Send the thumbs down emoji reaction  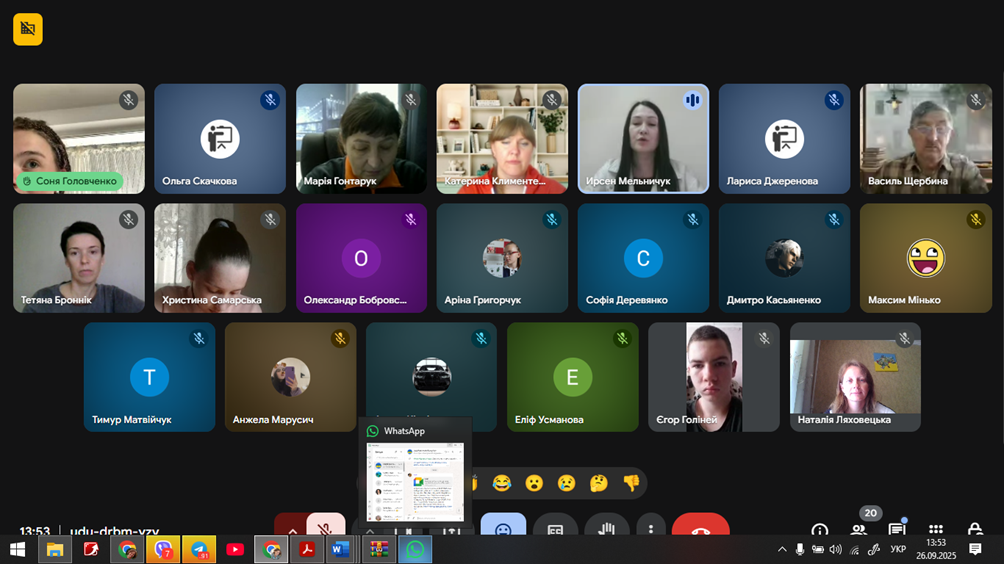coord(630,483)
